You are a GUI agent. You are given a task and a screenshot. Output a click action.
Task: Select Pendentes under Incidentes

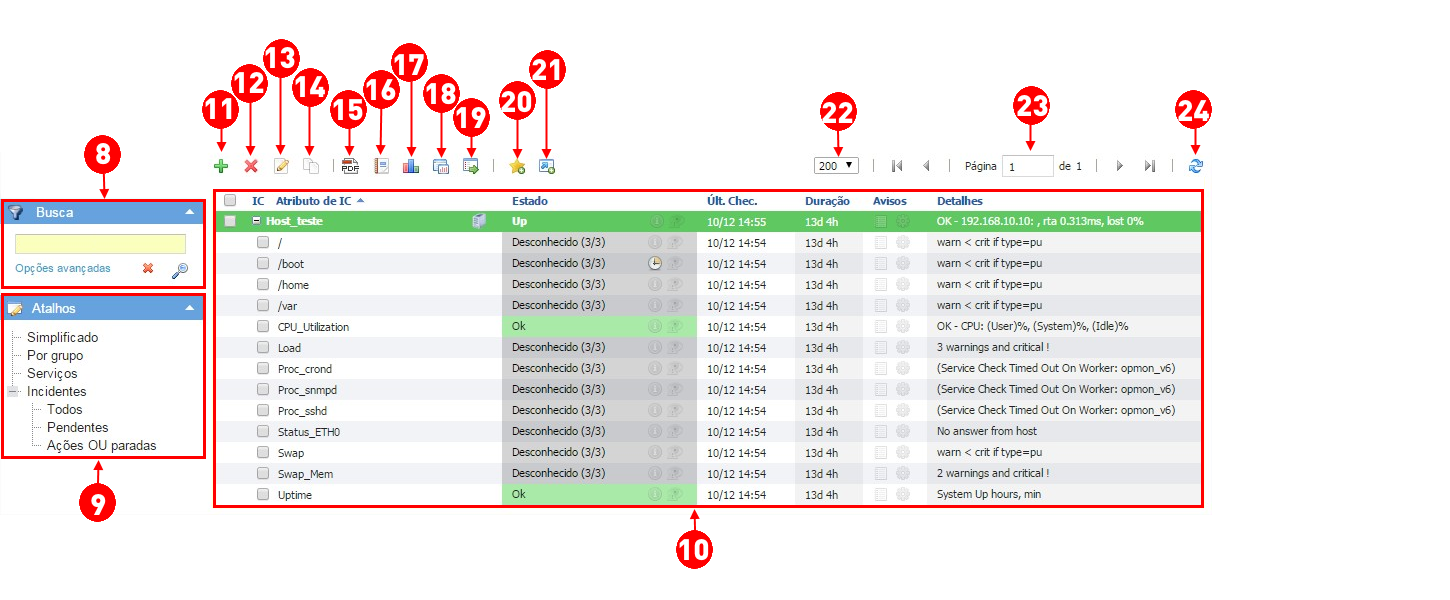click(78, 427)
